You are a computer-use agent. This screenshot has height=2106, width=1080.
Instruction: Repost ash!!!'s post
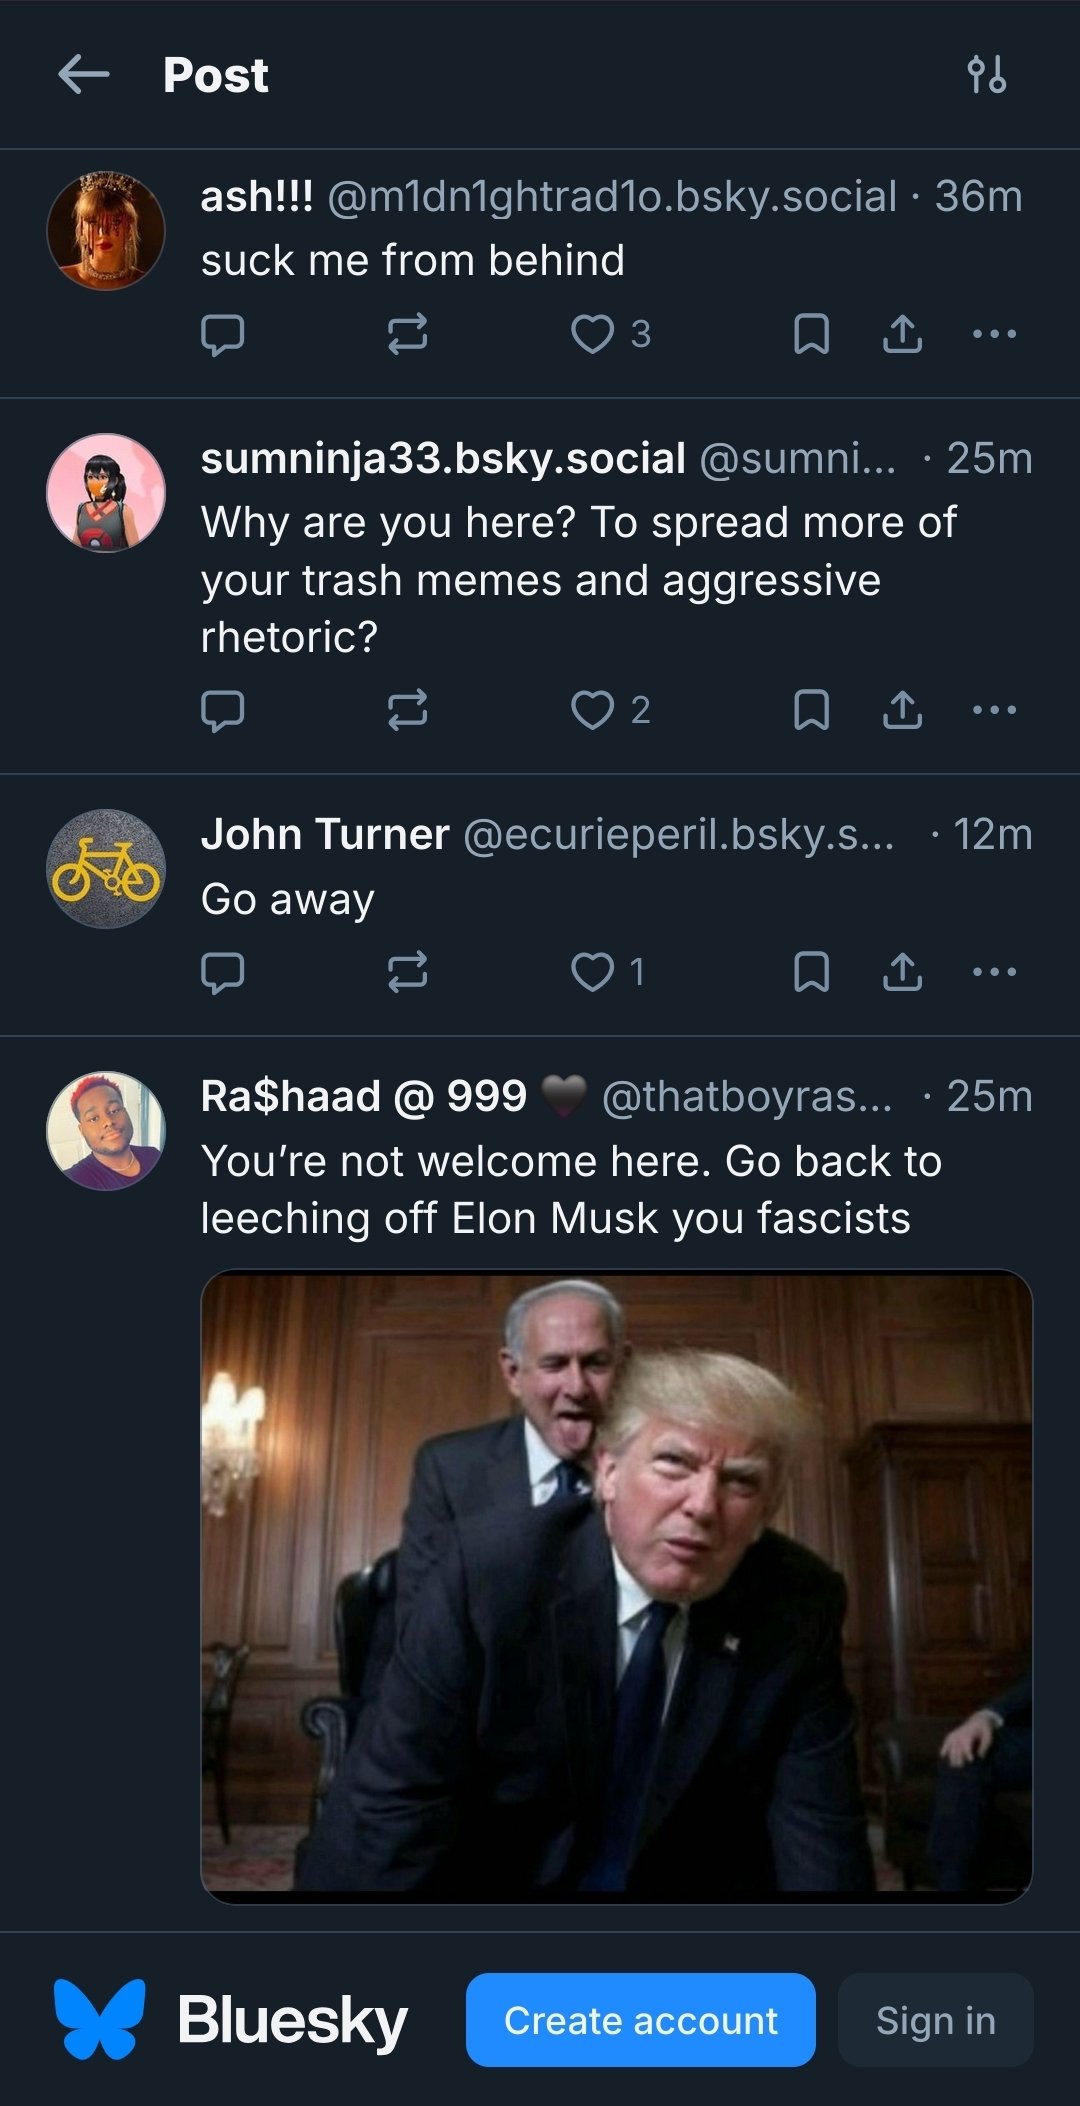407,334
